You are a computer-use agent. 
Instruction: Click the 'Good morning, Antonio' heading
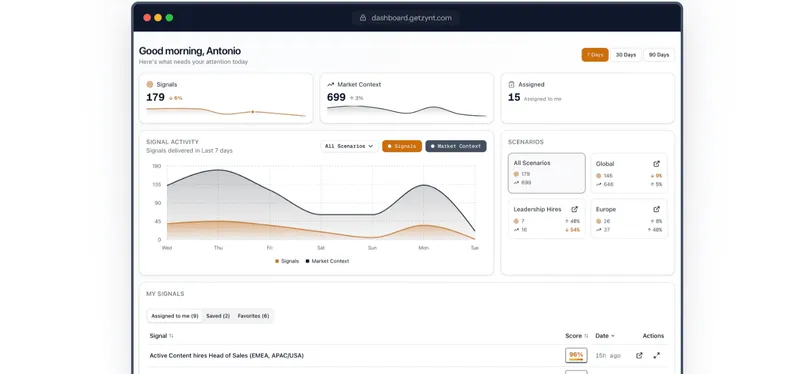(190, 51)
